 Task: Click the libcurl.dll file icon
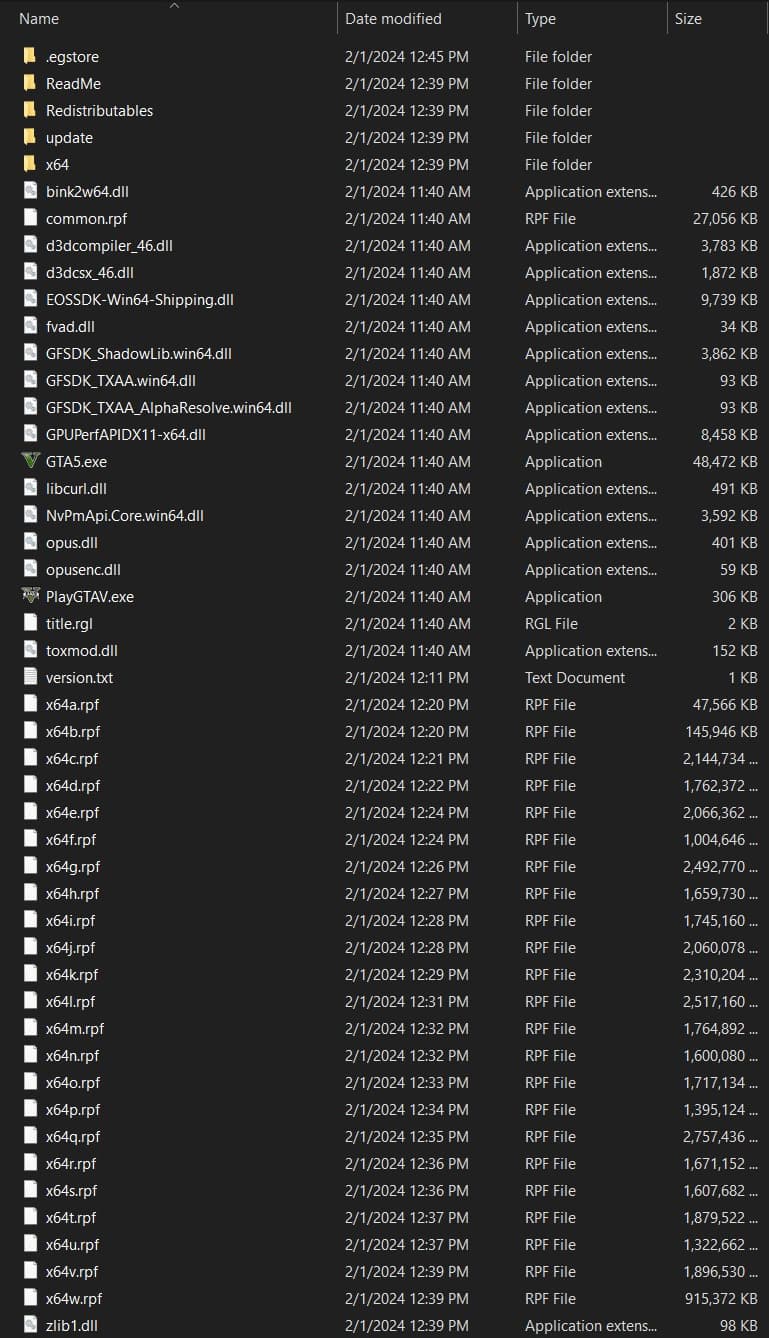pyautogui.click(x=30, y=488)
